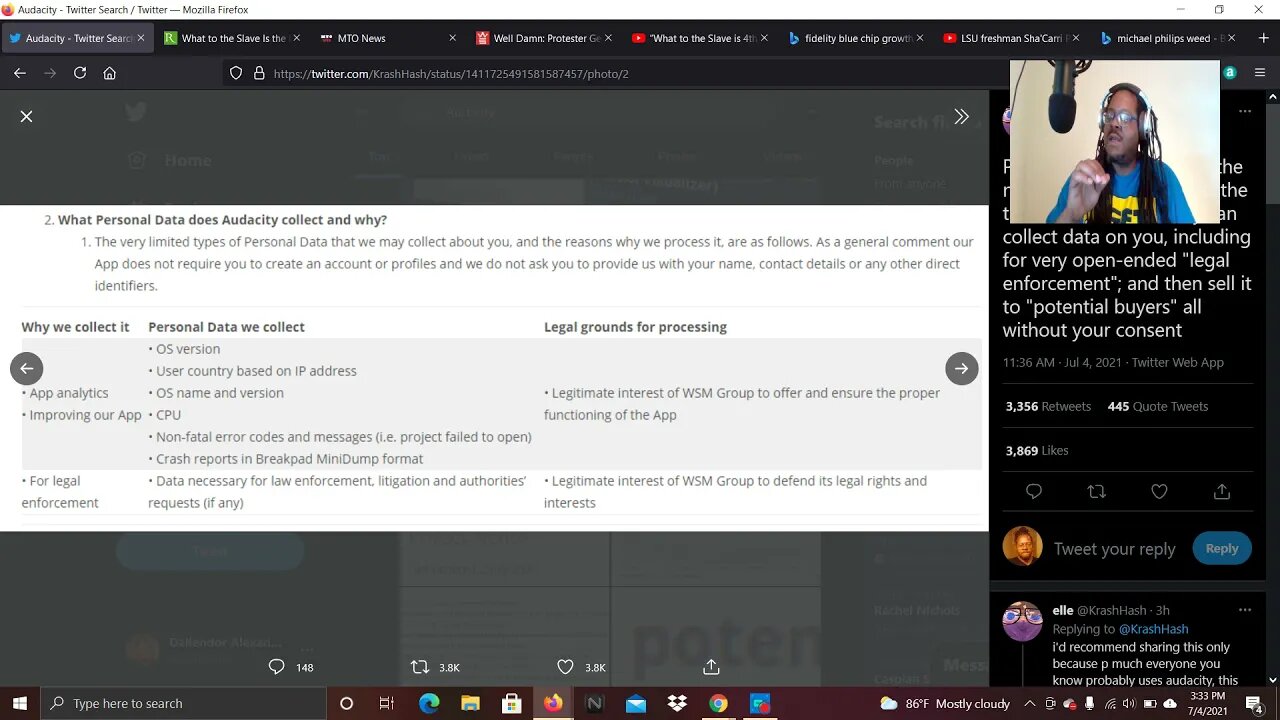Open File Explorer from the taskbar
The width and height of the screenshot is (1280, 720).
(x=470, y=703)
